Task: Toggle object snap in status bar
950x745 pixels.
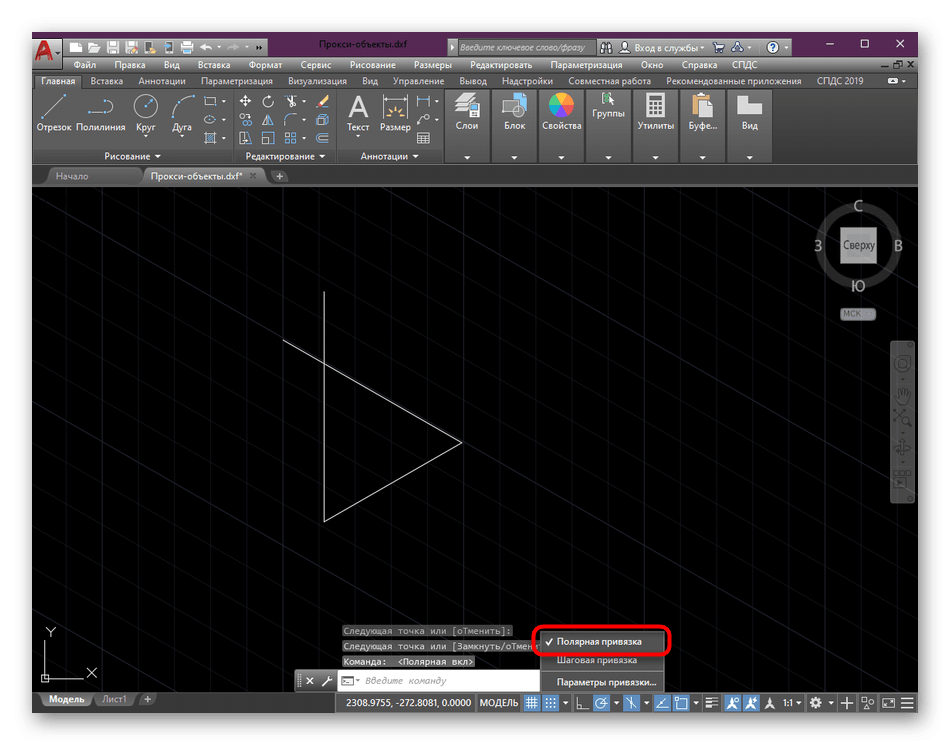Action: point(681,703)
